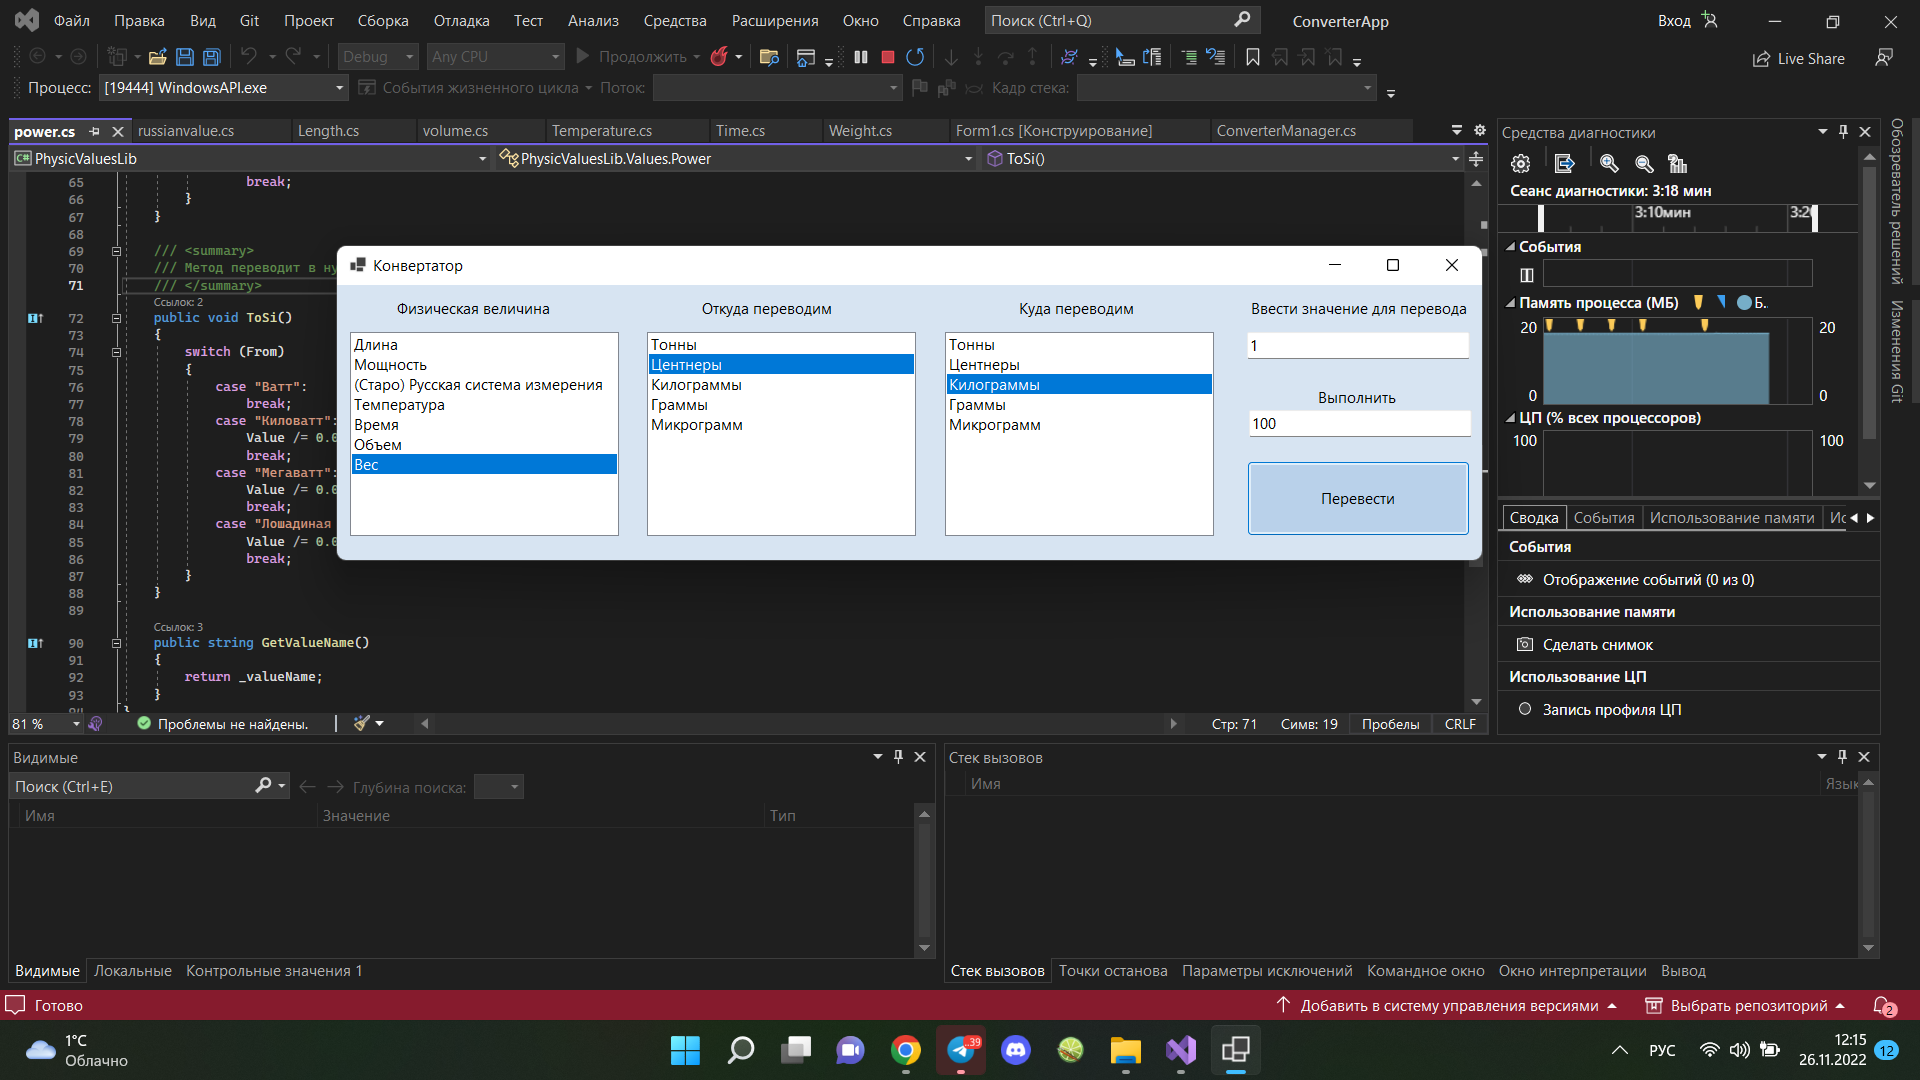The image size is (1920, 1080).
Task: Open the Git menu
Action: [248, 20]
